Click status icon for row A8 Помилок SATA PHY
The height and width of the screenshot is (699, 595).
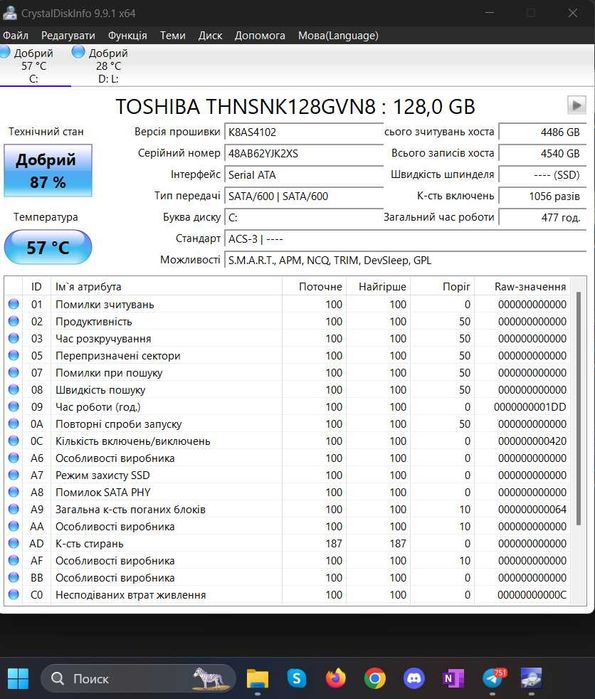13,492
